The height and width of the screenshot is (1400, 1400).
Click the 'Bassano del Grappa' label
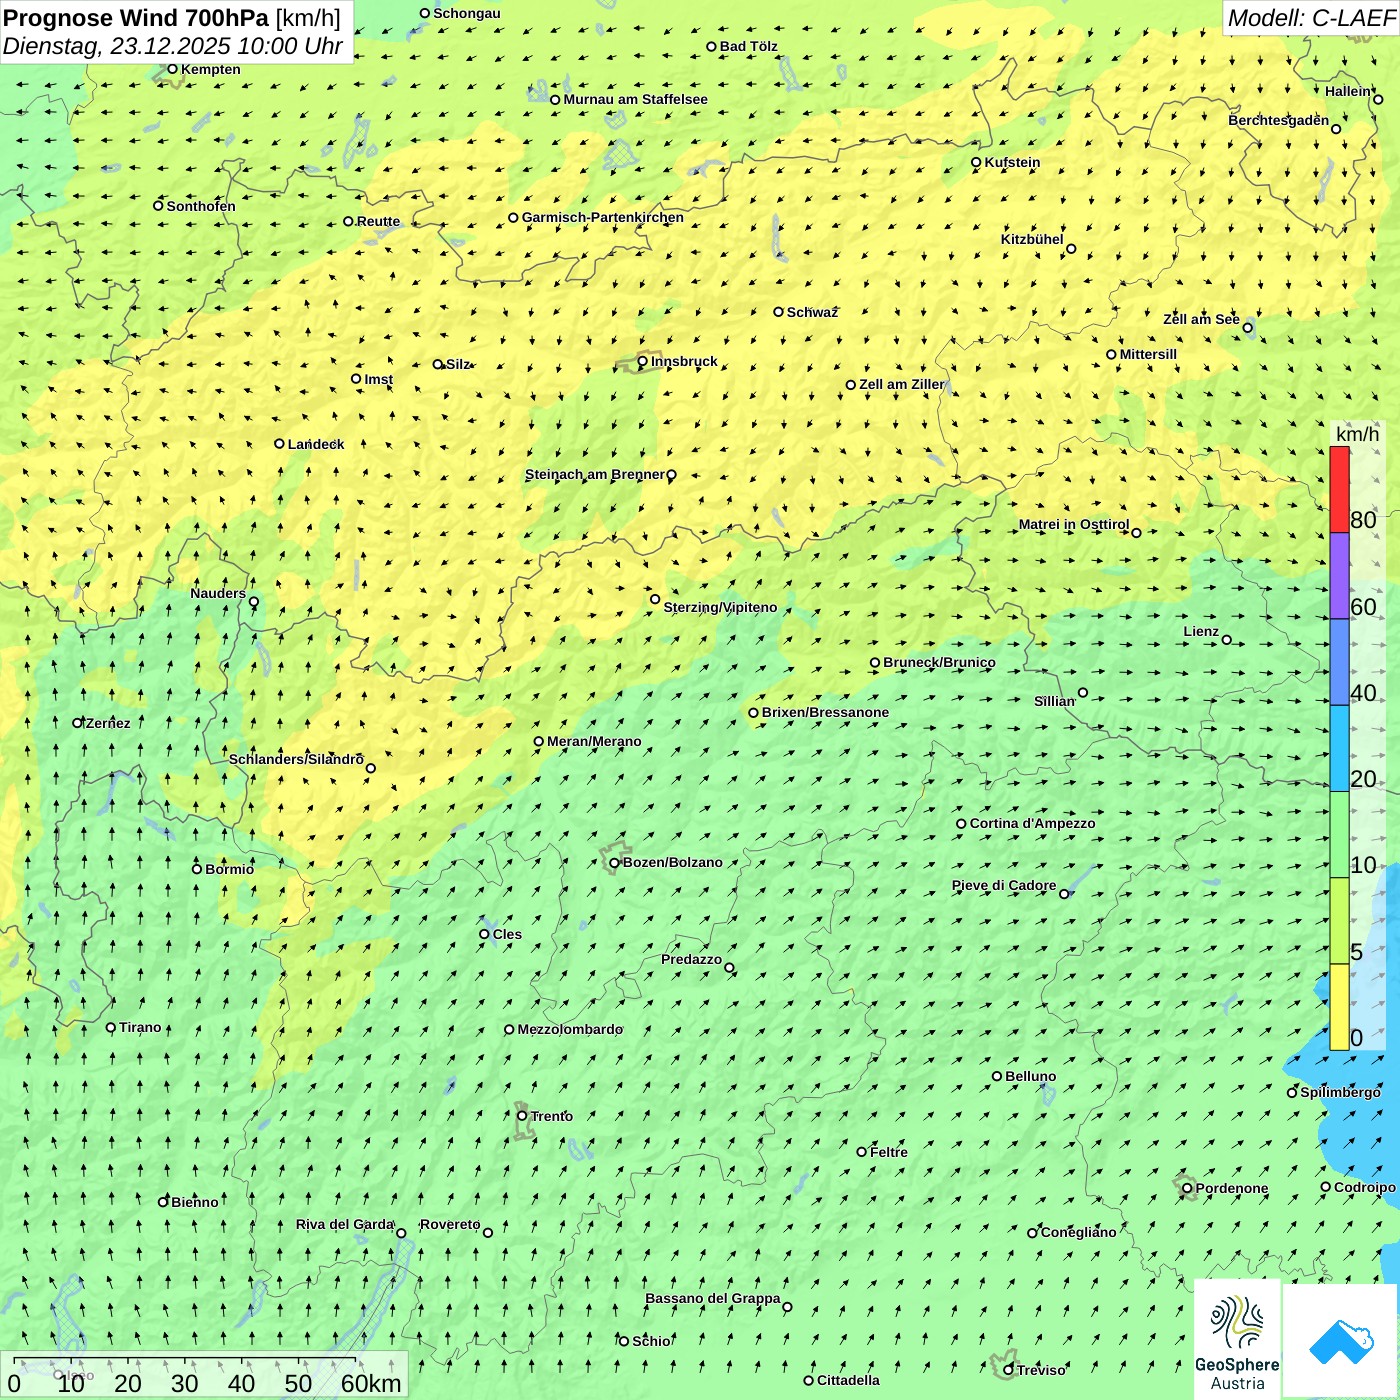click(713, 1298)
